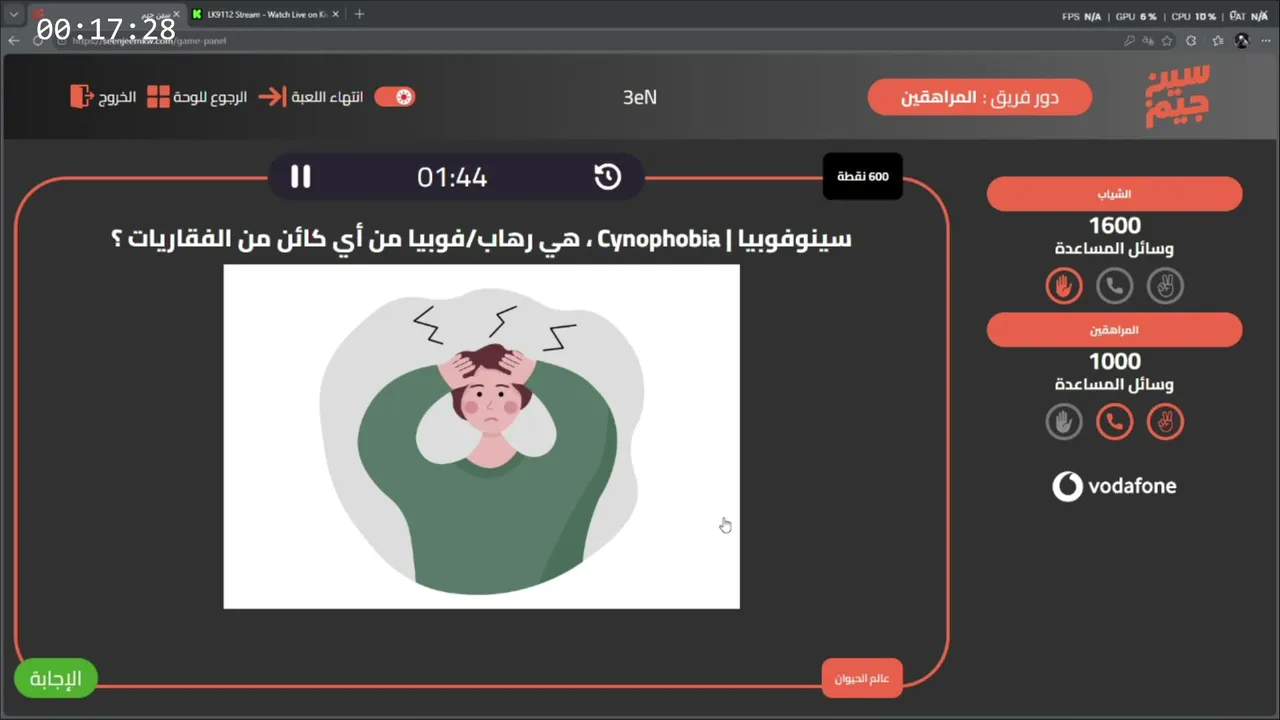Click the الخروج exit button
Viewport: 1280px width, 720px height.
(x=103, y=97)
